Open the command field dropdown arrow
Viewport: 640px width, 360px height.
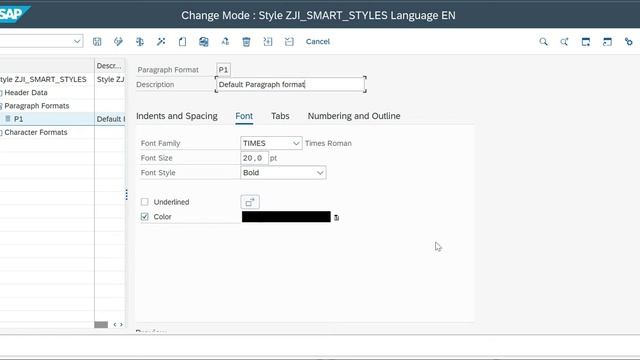[77, 41]
